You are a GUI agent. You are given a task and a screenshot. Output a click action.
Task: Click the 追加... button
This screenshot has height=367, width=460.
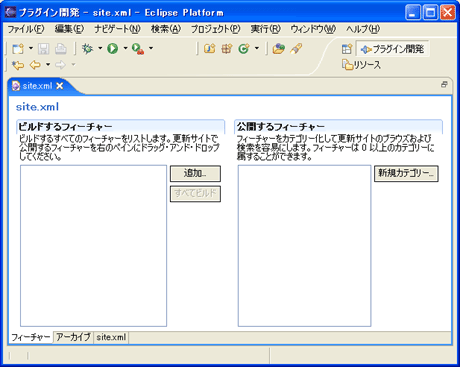[x=195, y=173]
